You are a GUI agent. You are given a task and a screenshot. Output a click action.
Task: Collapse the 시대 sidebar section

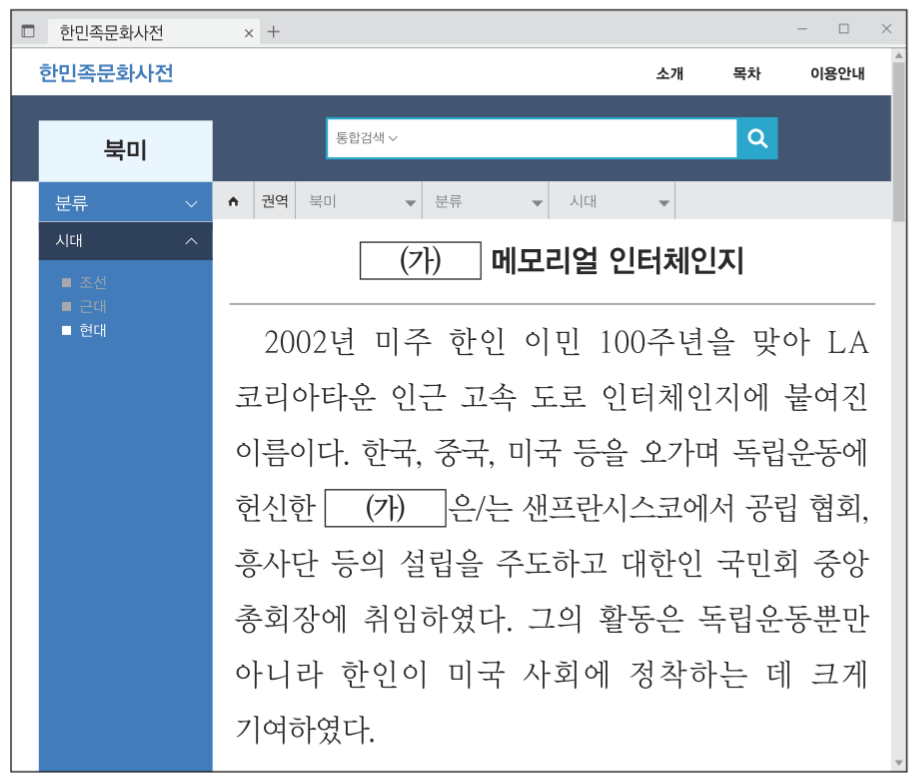pos(125,241)
